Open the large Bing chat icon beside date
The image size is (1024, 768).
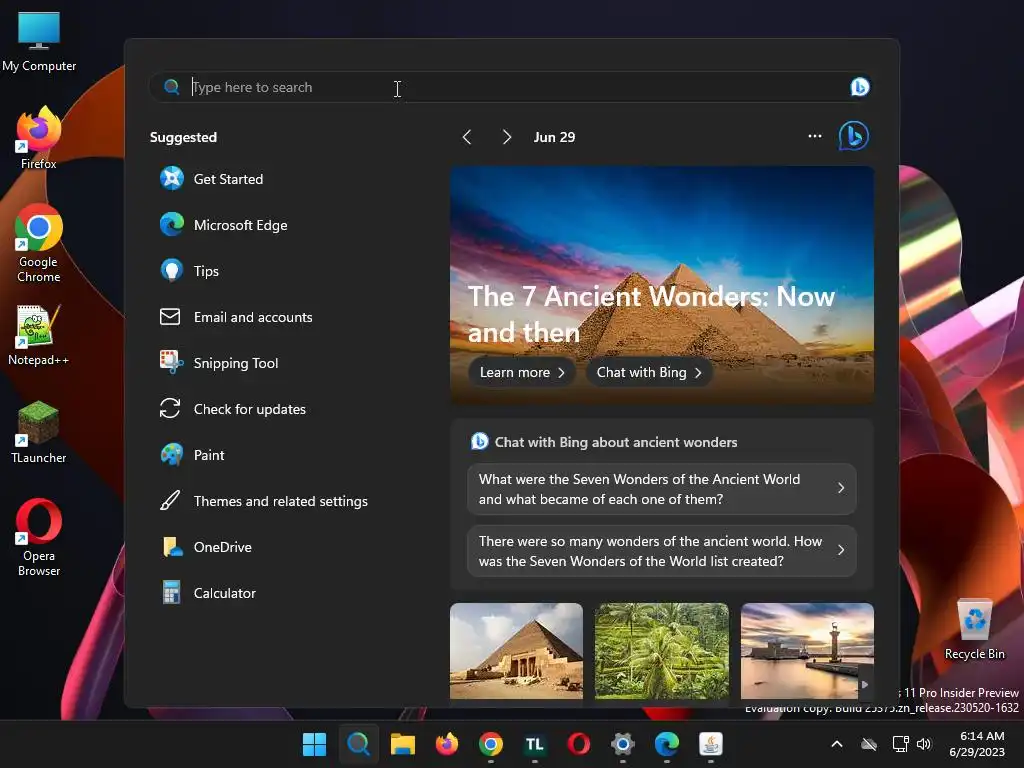(854, 136)
